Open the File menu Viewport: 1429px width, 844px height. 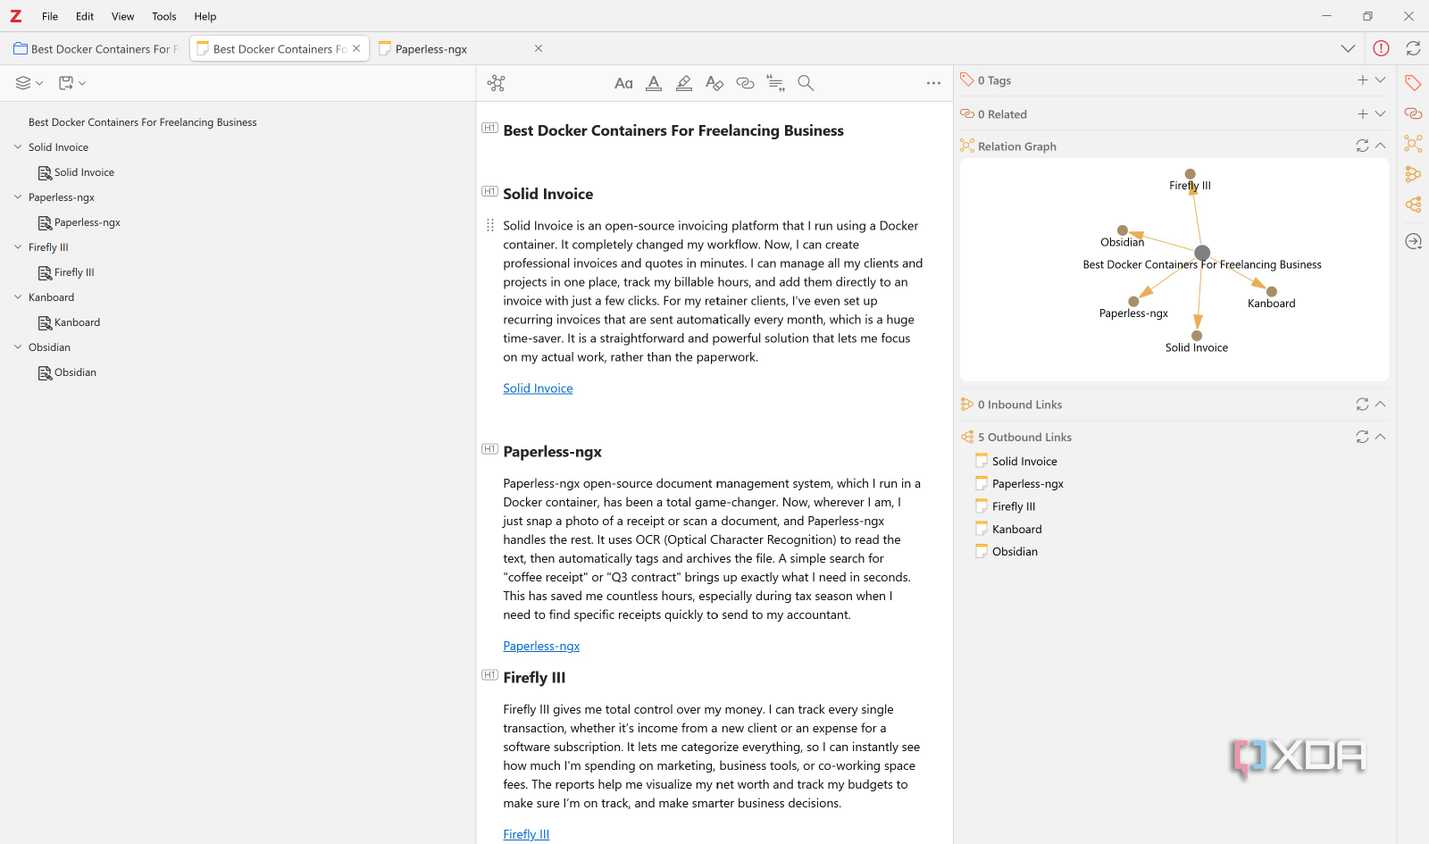50,16
